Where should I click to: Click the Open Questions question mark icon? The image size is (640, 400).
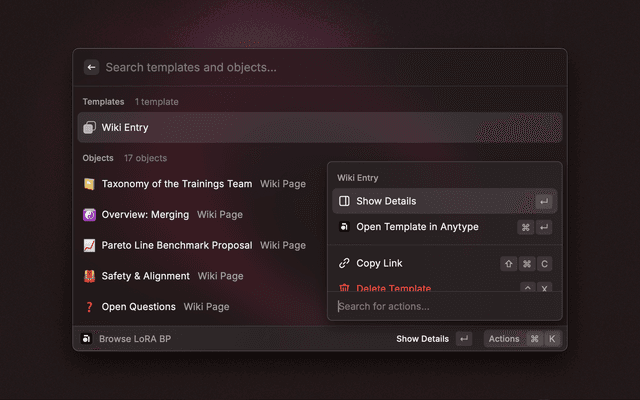(90, 307)
